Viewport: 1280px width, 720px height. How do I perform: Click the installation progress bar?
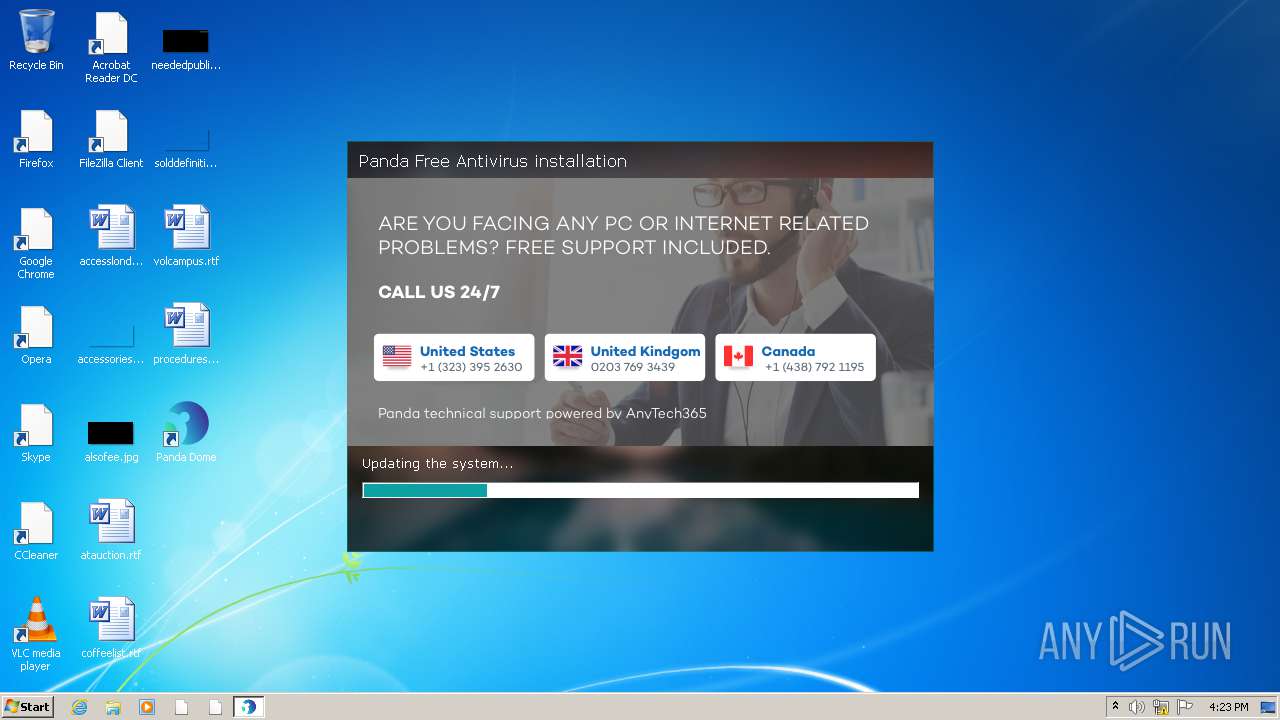click(640, 490)
